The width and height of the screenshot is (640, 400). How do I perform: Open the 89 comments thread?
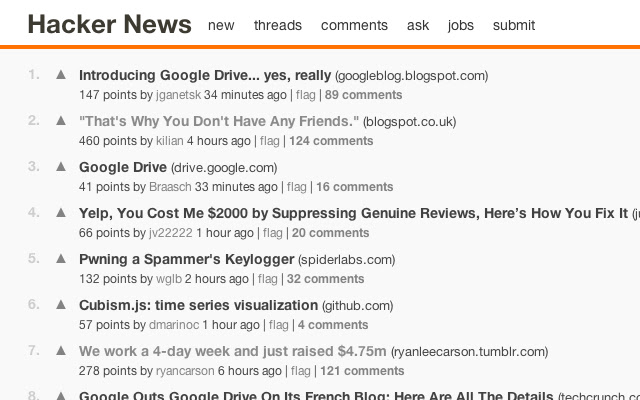tap(363, 95)
